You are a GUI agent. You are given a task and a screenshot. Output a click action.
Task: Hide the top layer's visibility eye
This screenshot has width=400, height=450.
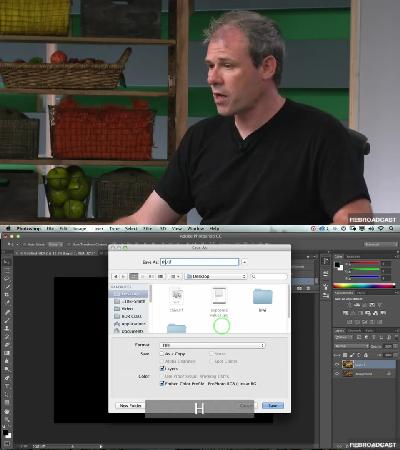tap(337, 365)
